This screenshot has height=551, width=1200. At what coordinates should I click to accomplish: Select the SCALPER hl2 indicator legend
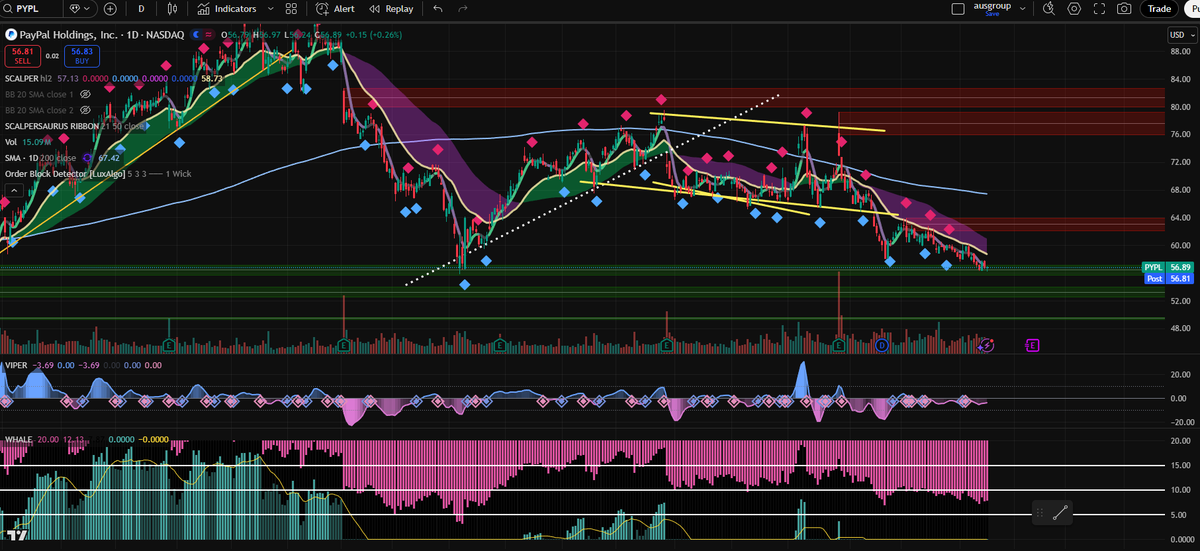pyautogui.click(x=29, y=78)
